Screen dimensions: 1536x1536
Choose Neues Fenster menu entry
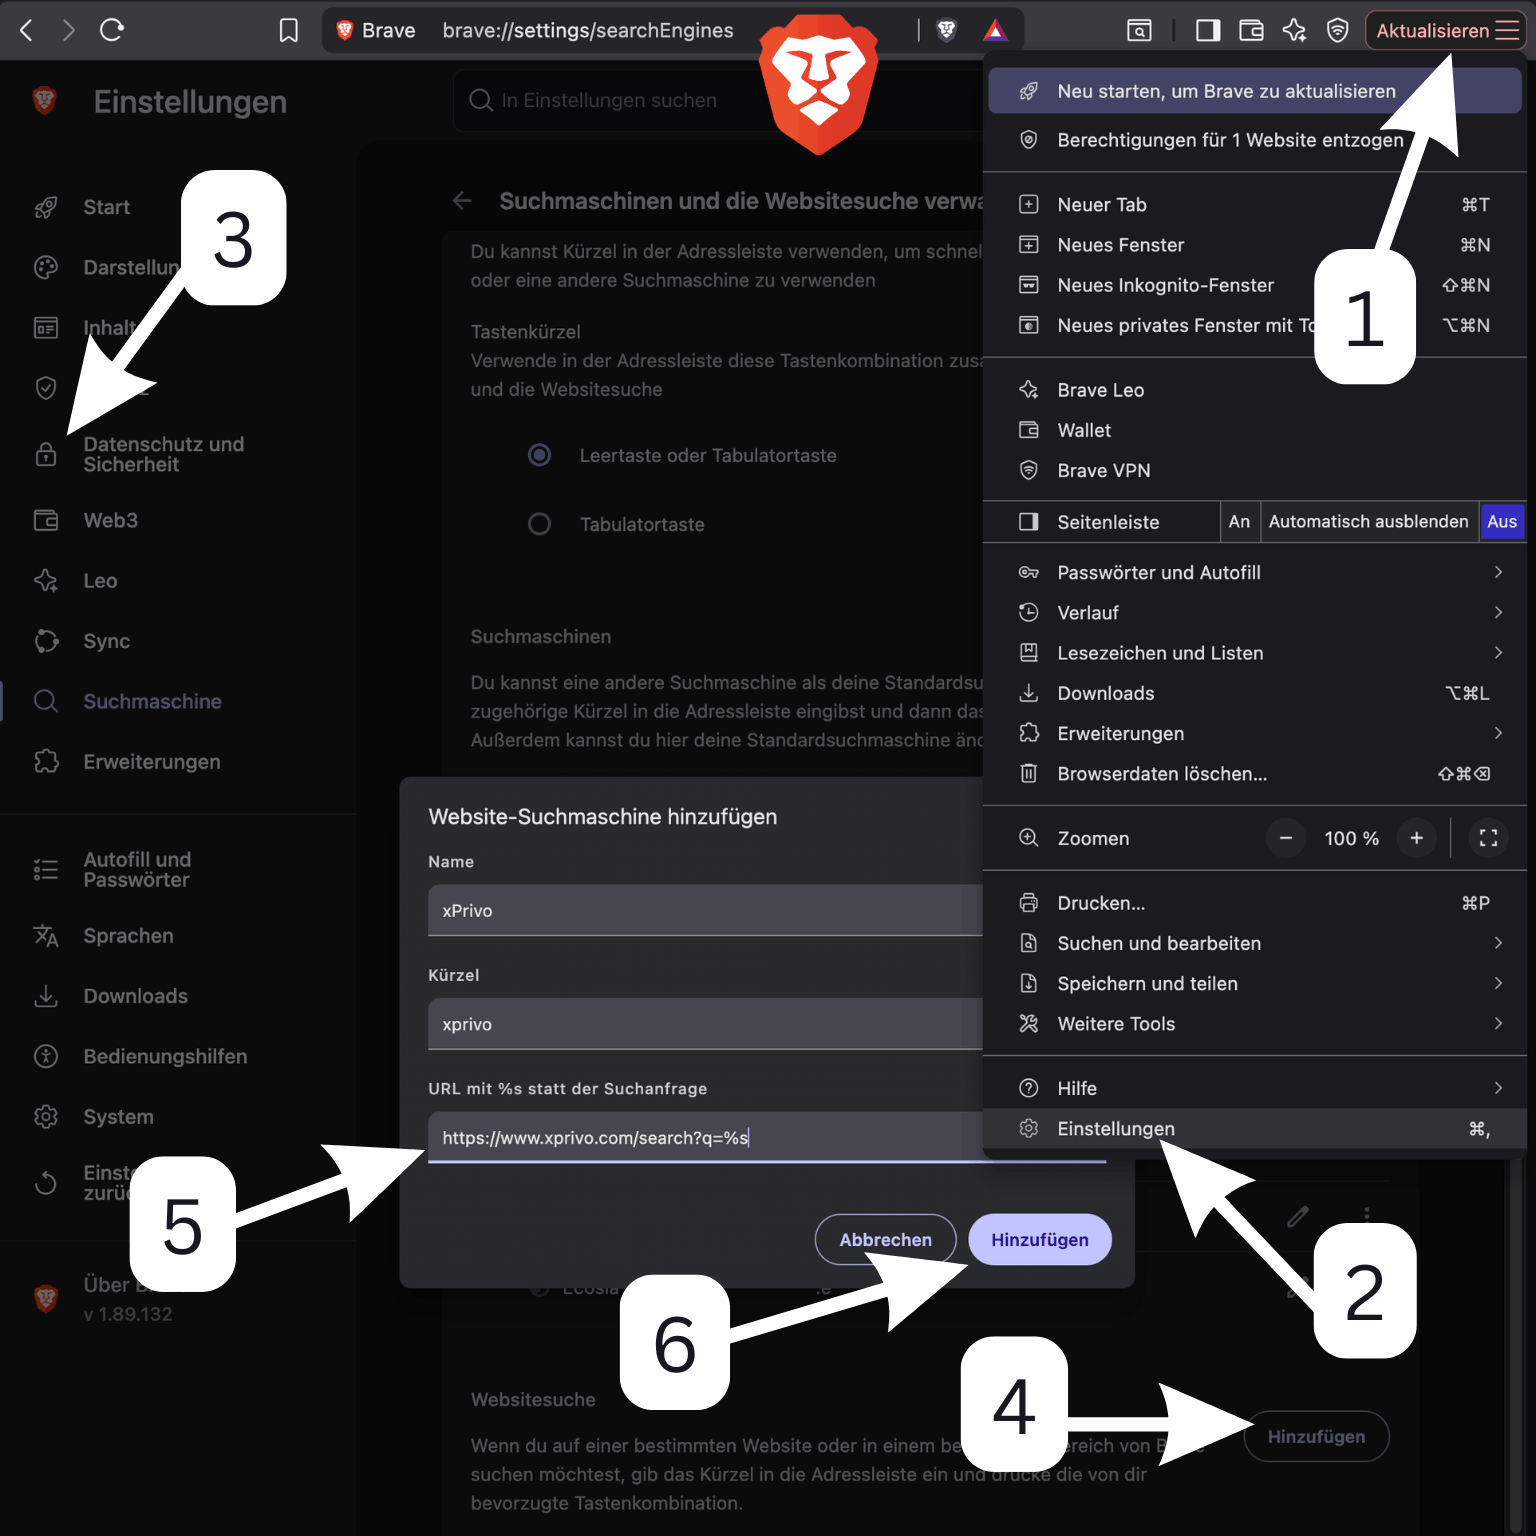click(1255, 245)
